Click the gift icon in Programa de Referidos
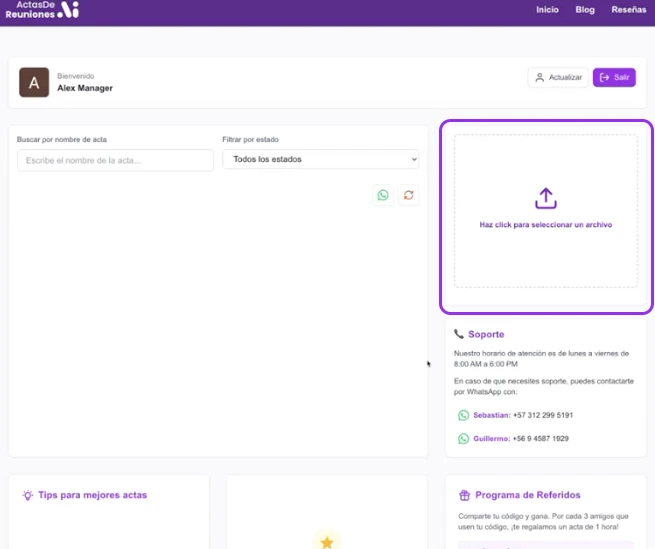 coord(464,495)
